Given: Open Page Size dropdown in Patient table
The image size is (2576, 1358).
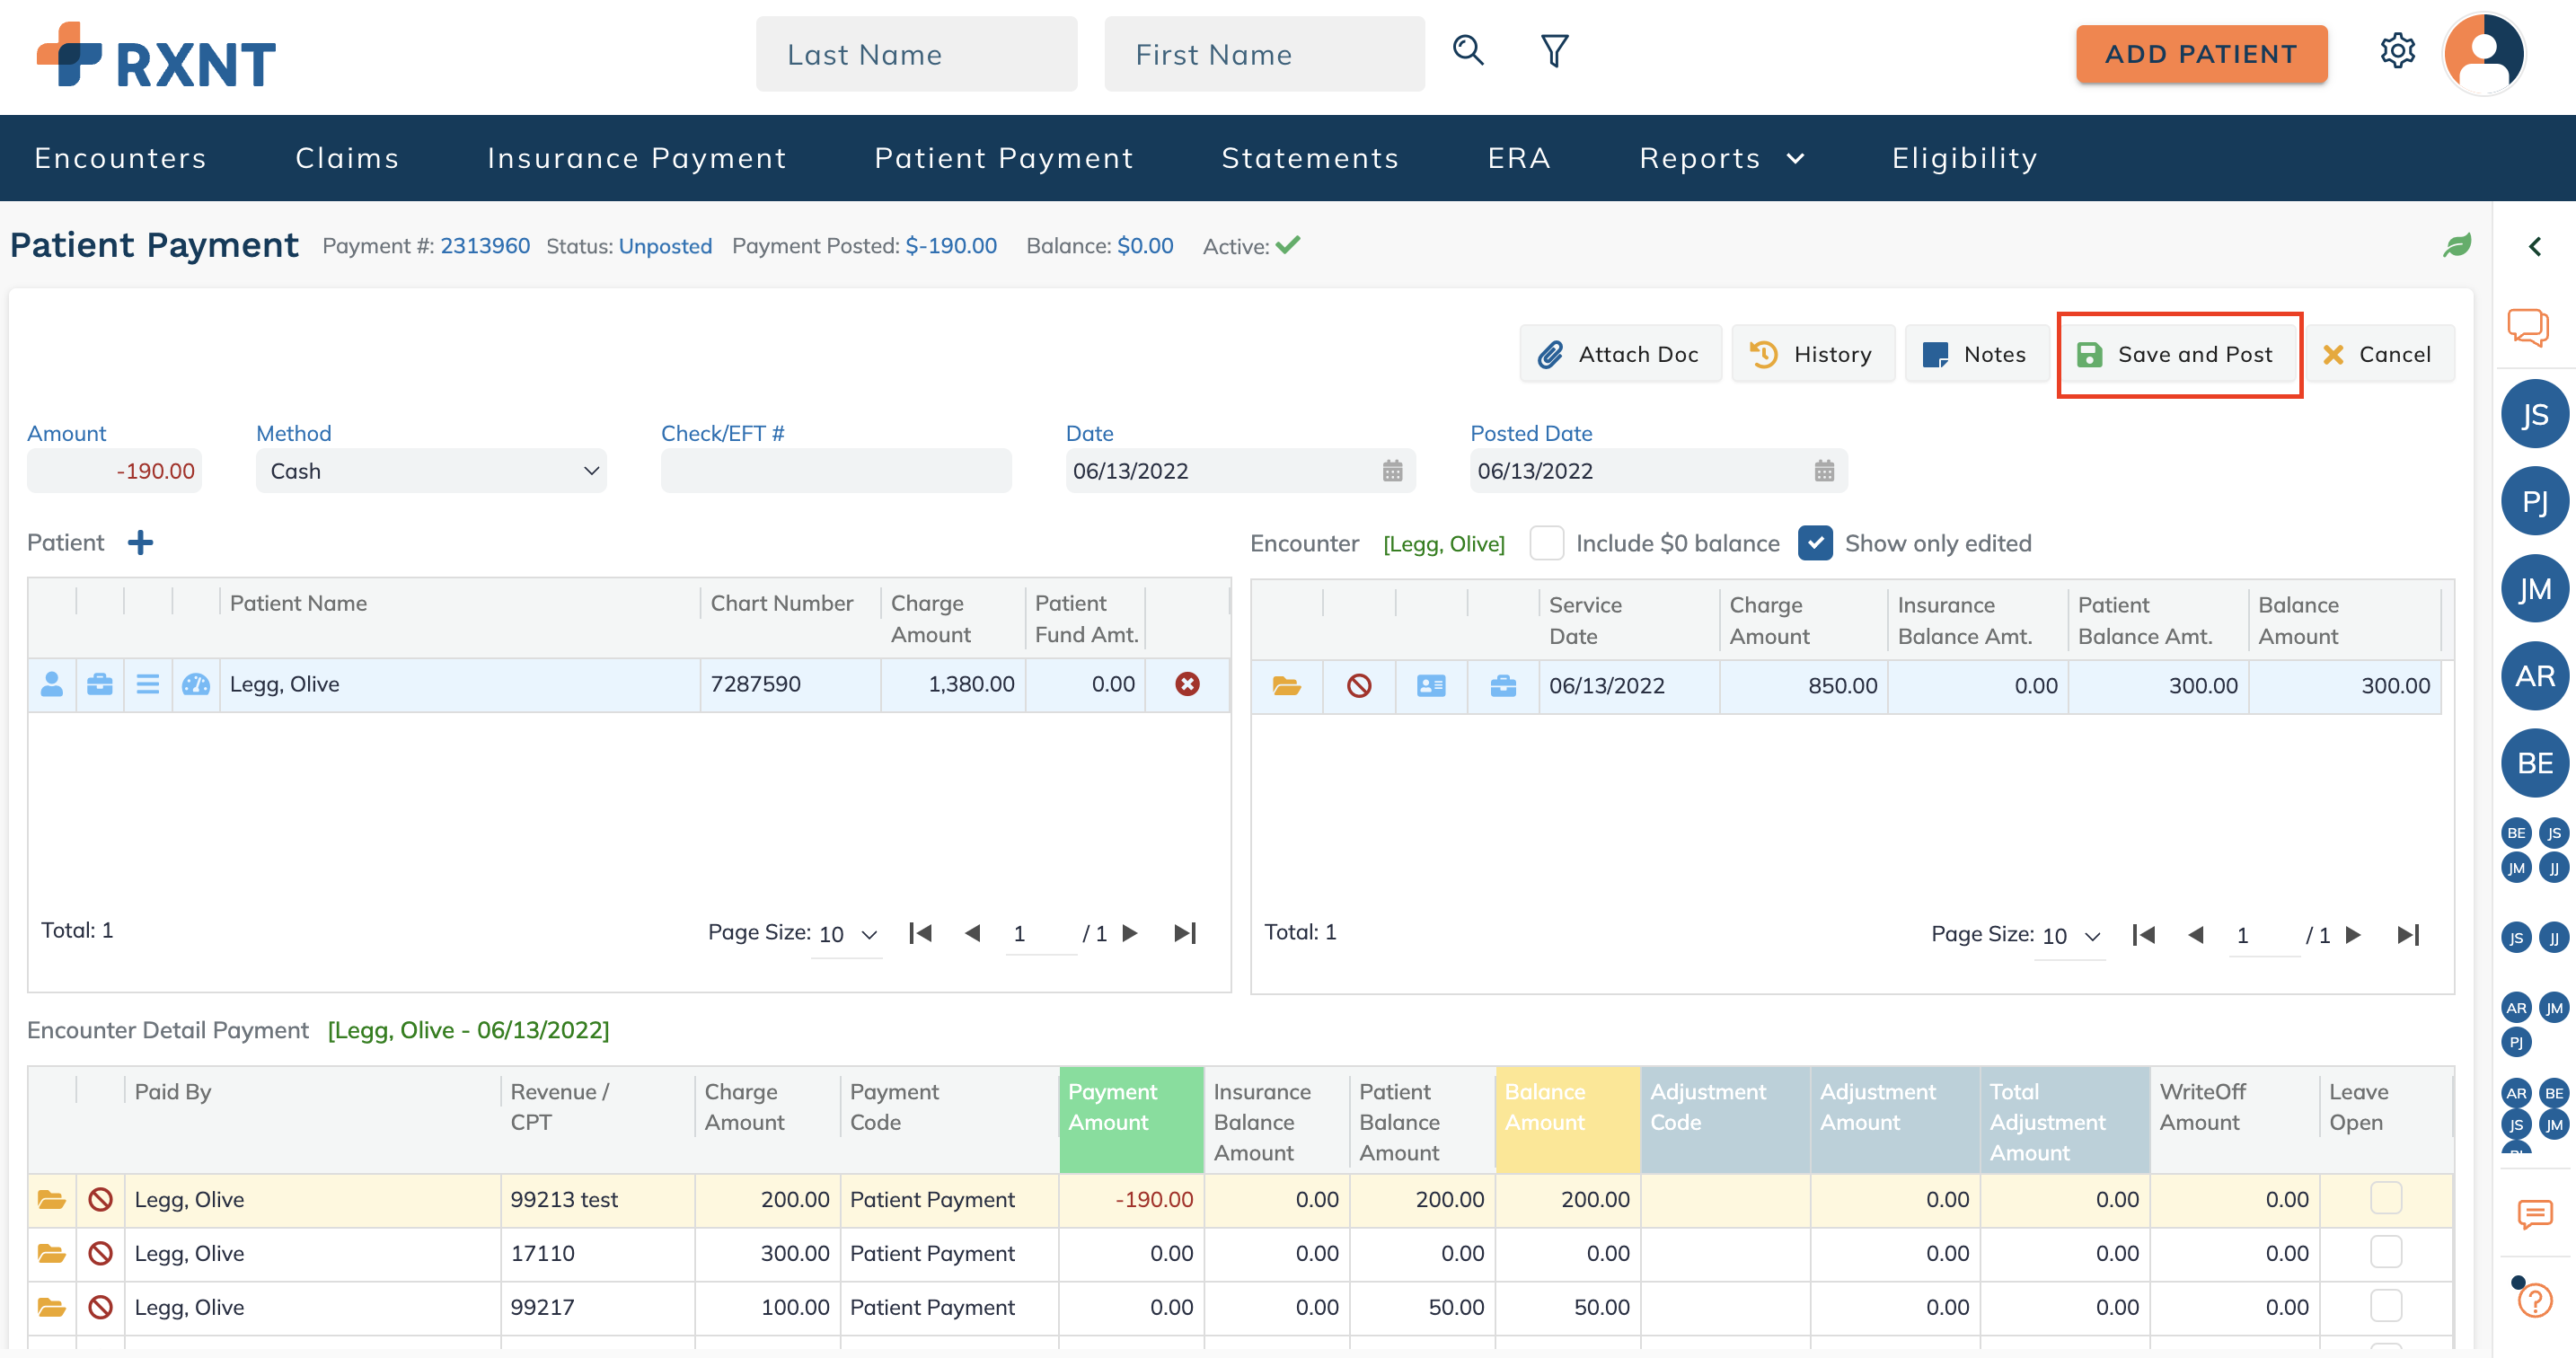Looking at the screenshot, I should [x=846, y=934].
